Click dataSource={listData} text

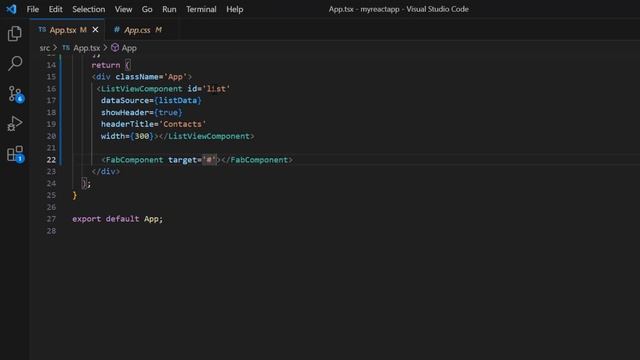[x=151, y=100]
